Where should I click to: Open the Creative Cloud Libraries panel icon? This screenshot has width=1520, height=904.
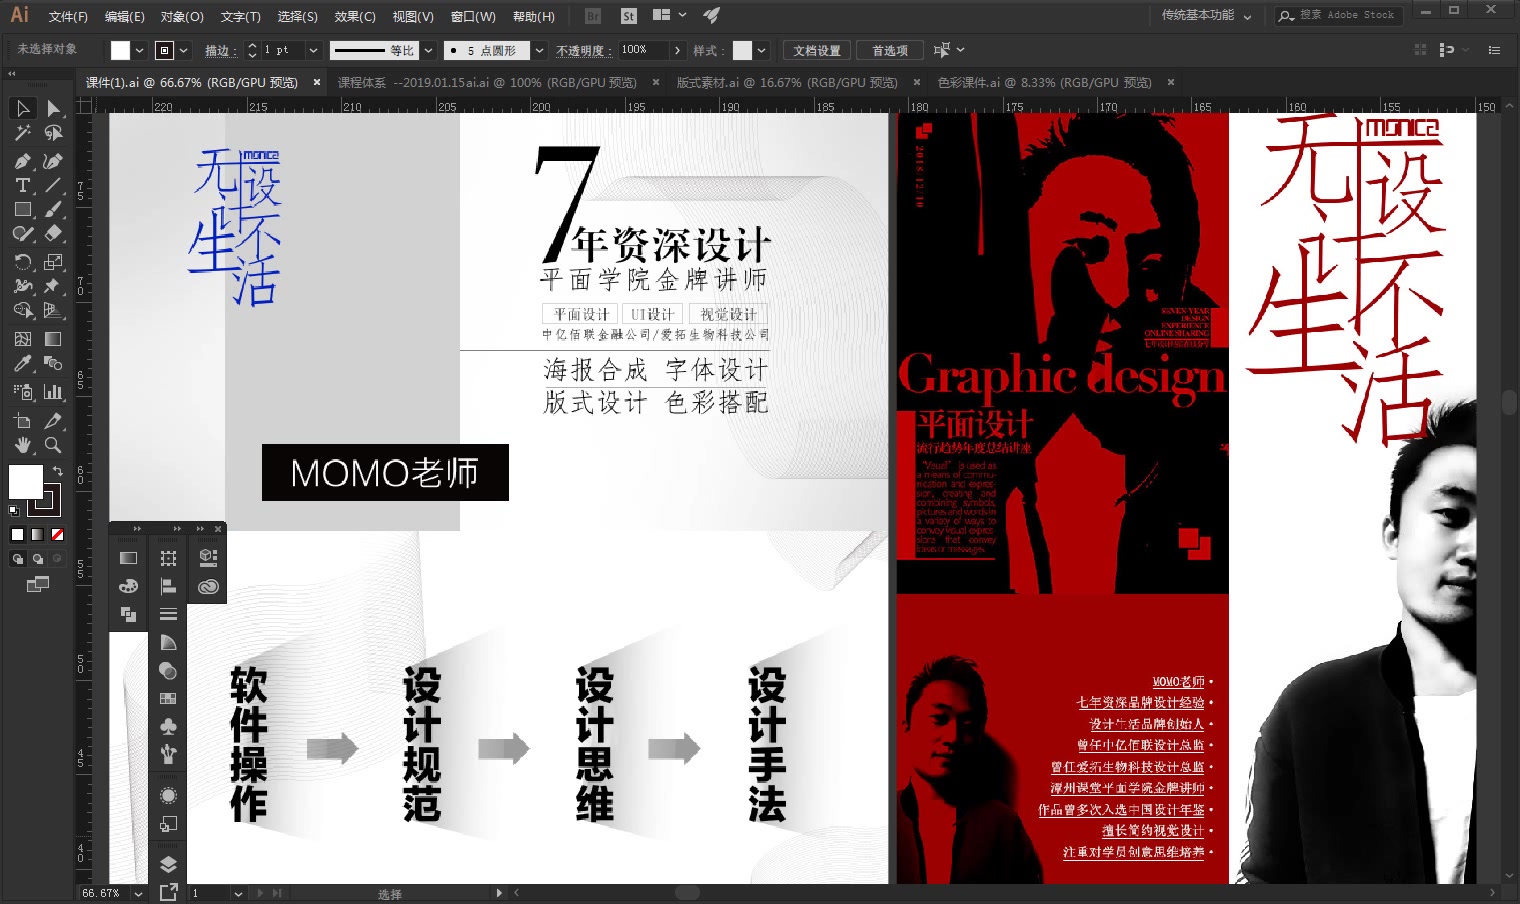click(x=209, y=586)
